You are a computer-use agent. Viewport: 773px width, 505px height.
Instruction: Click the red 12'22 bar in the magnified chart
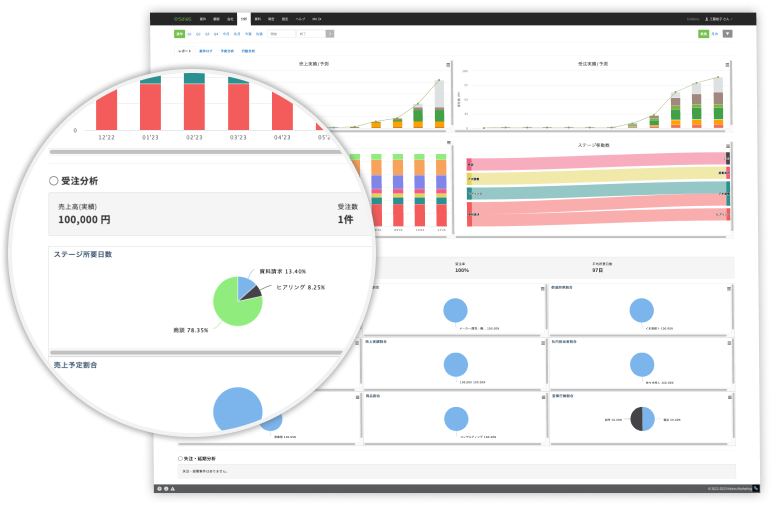106,111
